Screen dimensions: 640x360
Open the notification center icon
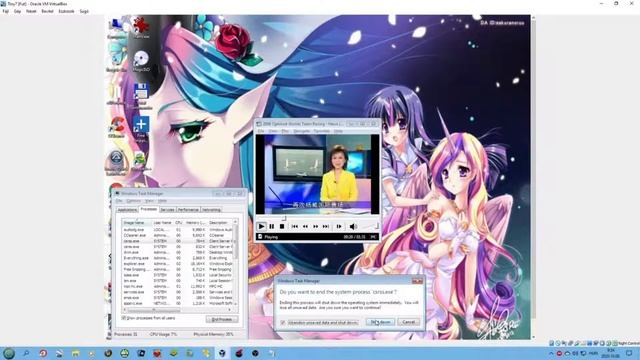[x=629, y=353]
